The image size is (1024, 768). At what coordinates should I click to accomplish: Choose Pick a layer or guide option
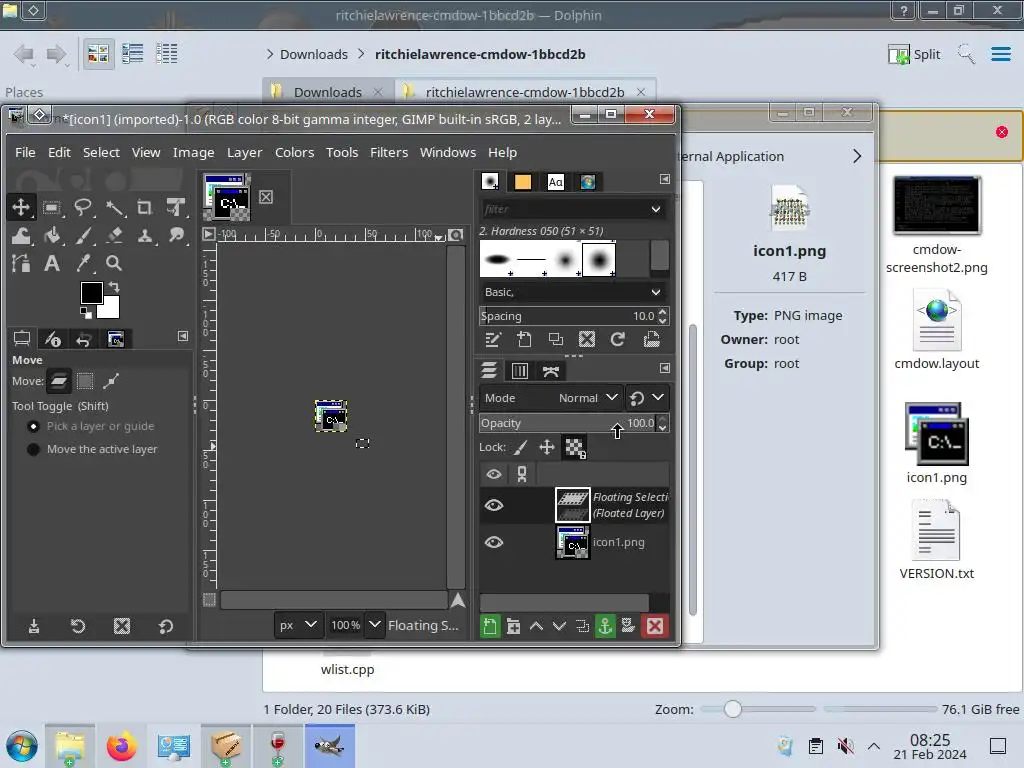click(x=91, y=426)
